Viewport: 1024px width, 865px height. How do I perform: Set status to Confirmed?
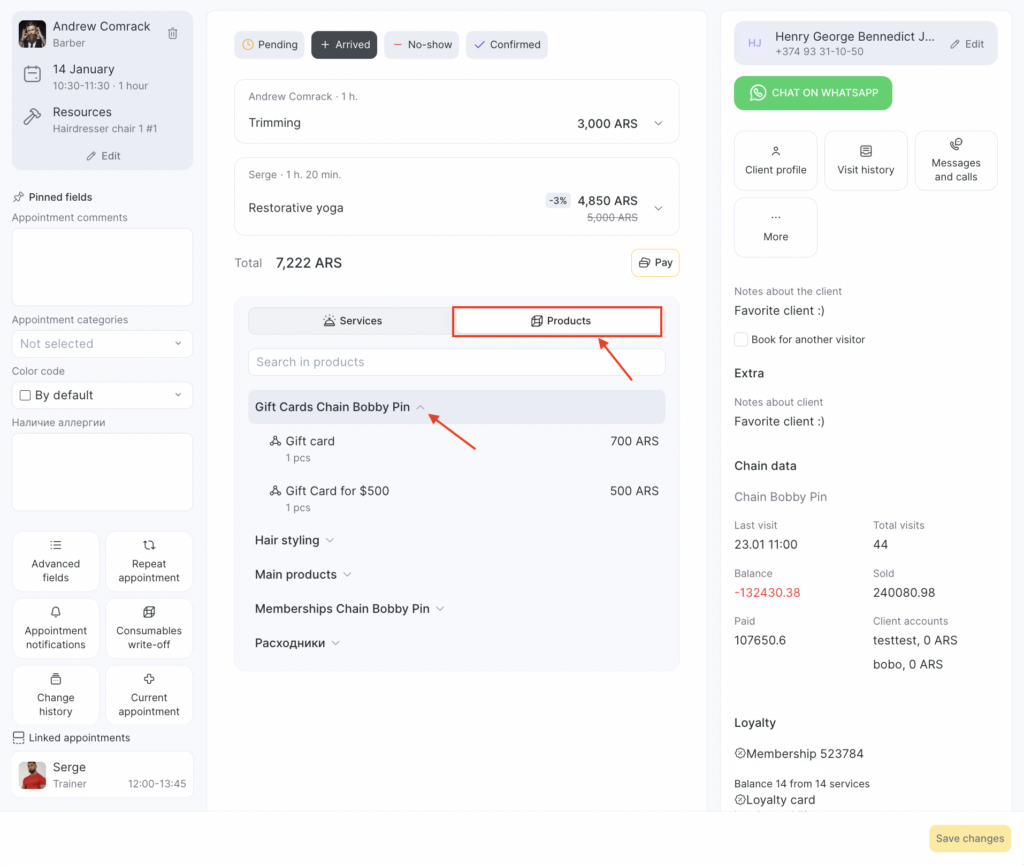(507, 45)
